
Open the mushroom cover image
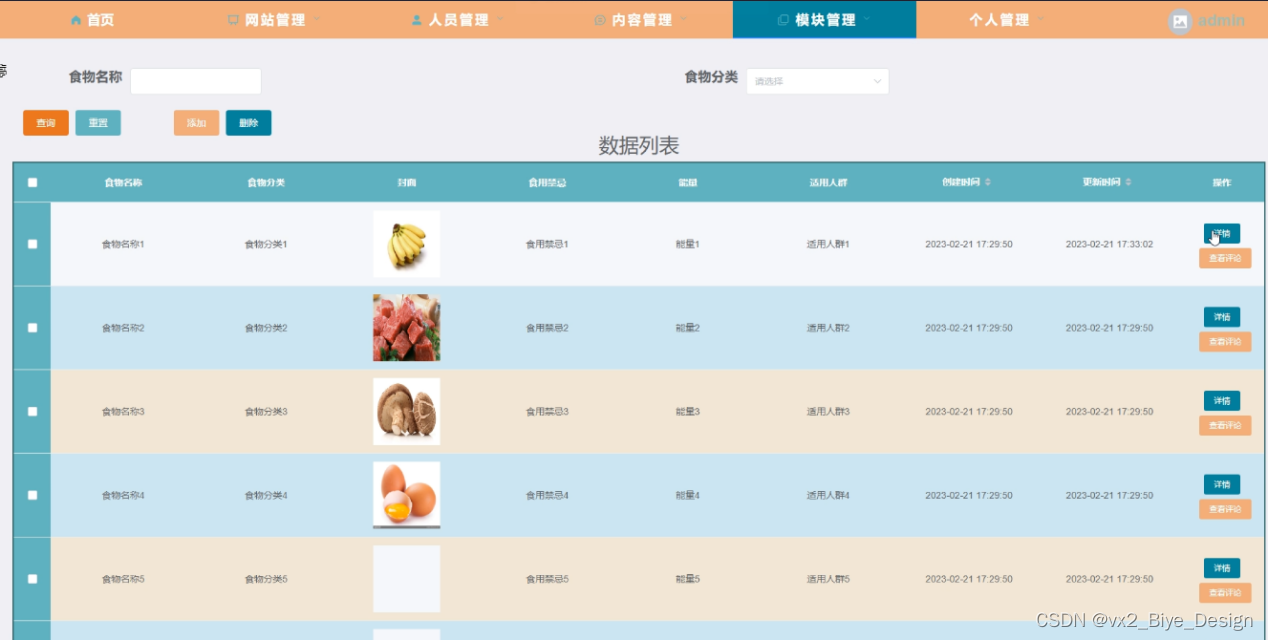coord(406,411)
